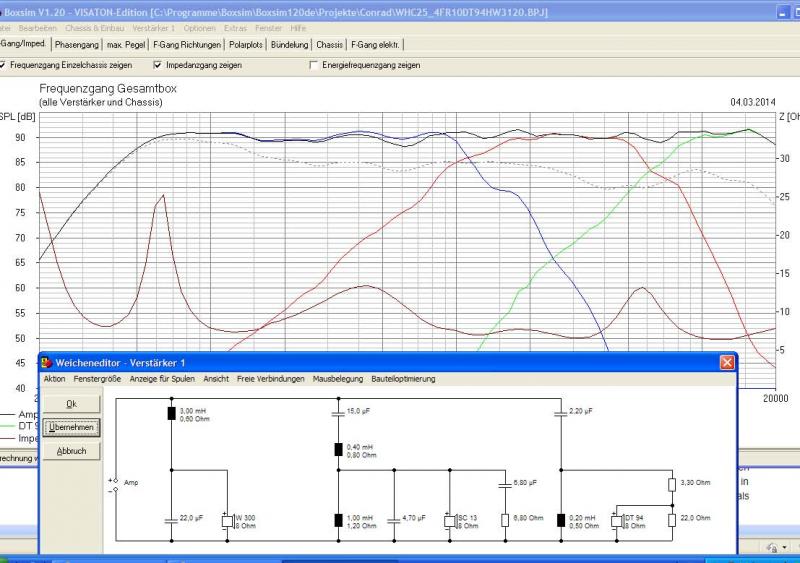The image size is (800, 563).
Task: Open the Anzeige für Spulen menu
Action: (x=164, y=380)
